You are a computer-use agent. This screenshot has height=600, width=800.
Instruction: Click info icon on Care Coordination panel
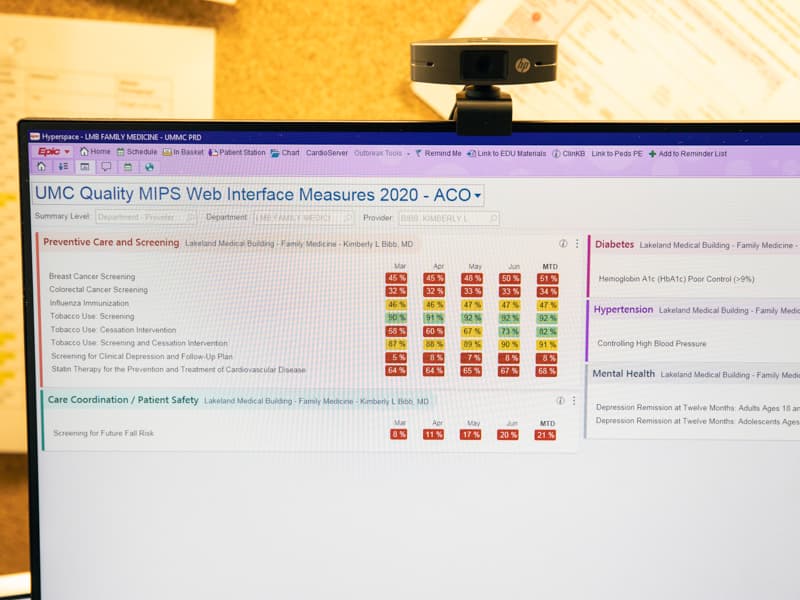560,401
